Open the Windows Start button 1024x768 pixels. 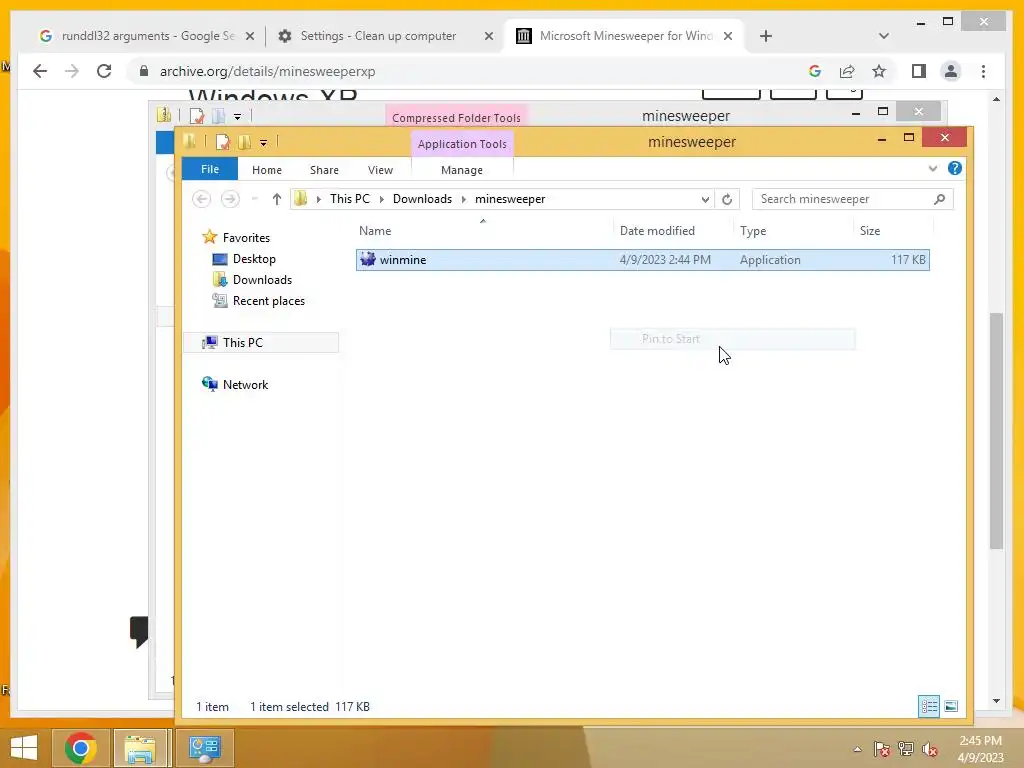click(24, 748)
